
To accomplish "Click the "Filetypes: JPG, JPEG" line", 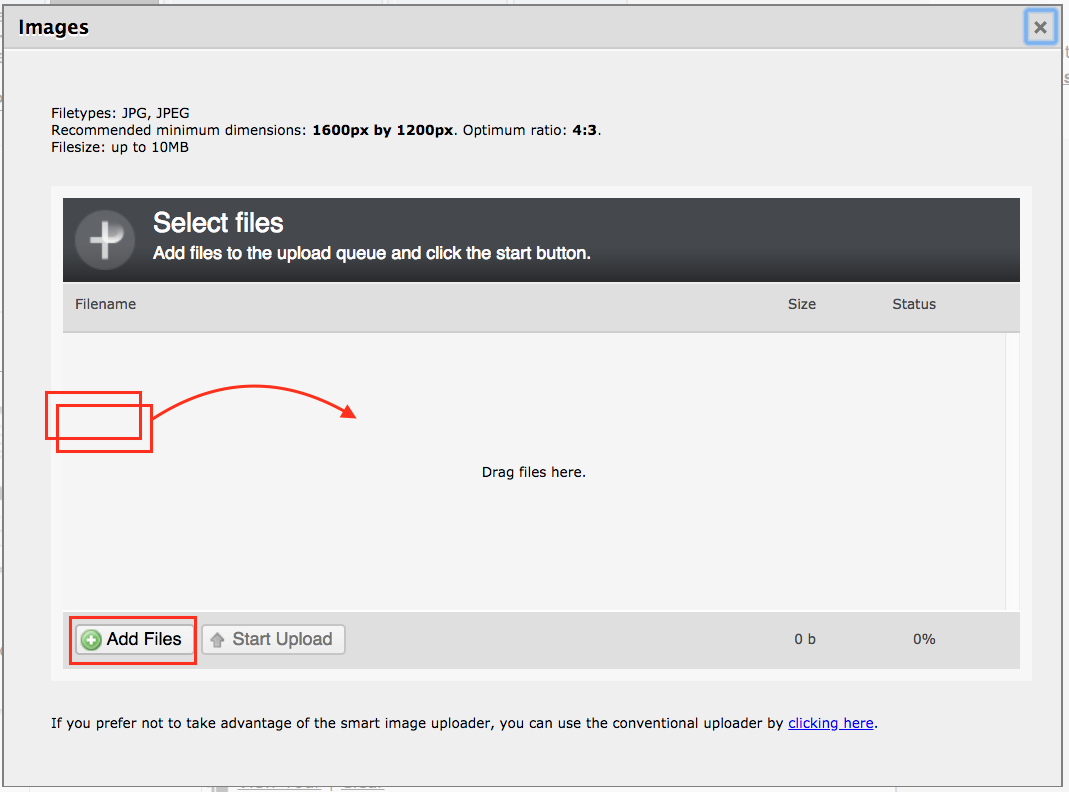I will point(120,113).
